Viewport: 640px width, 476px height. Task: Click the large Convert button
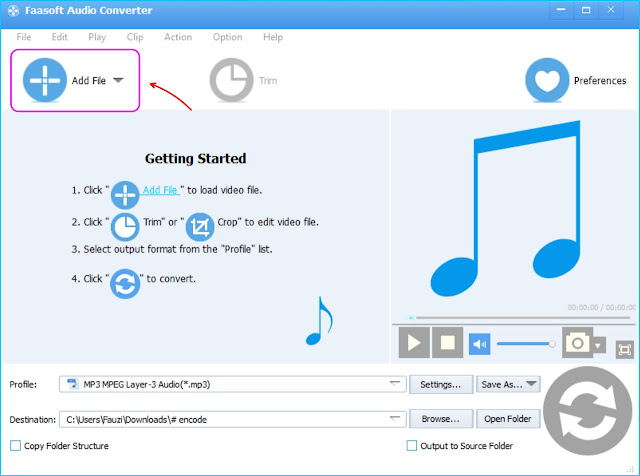588,411
